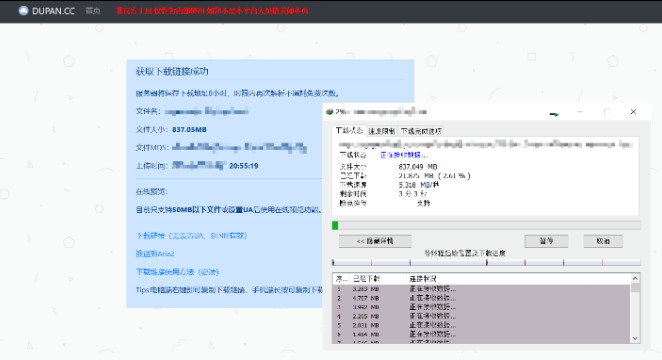Screen dimensions: 662x360
Task: Click the 推送到Aria2 link
Action: click(x=155, y=254)
